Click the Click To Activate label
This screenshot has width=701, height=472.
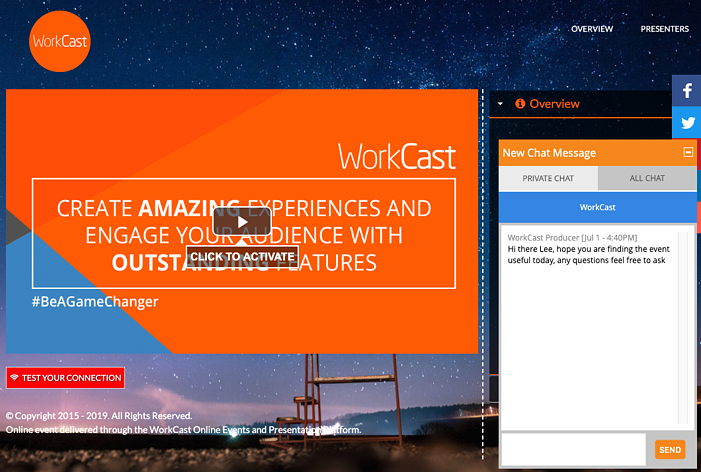coord(242,257)
